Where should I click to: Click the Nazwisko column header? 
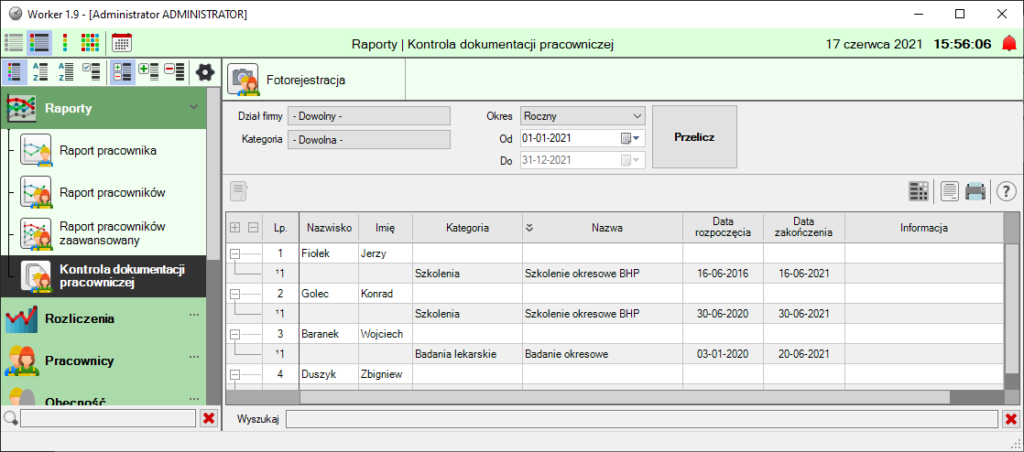point(329,228)
